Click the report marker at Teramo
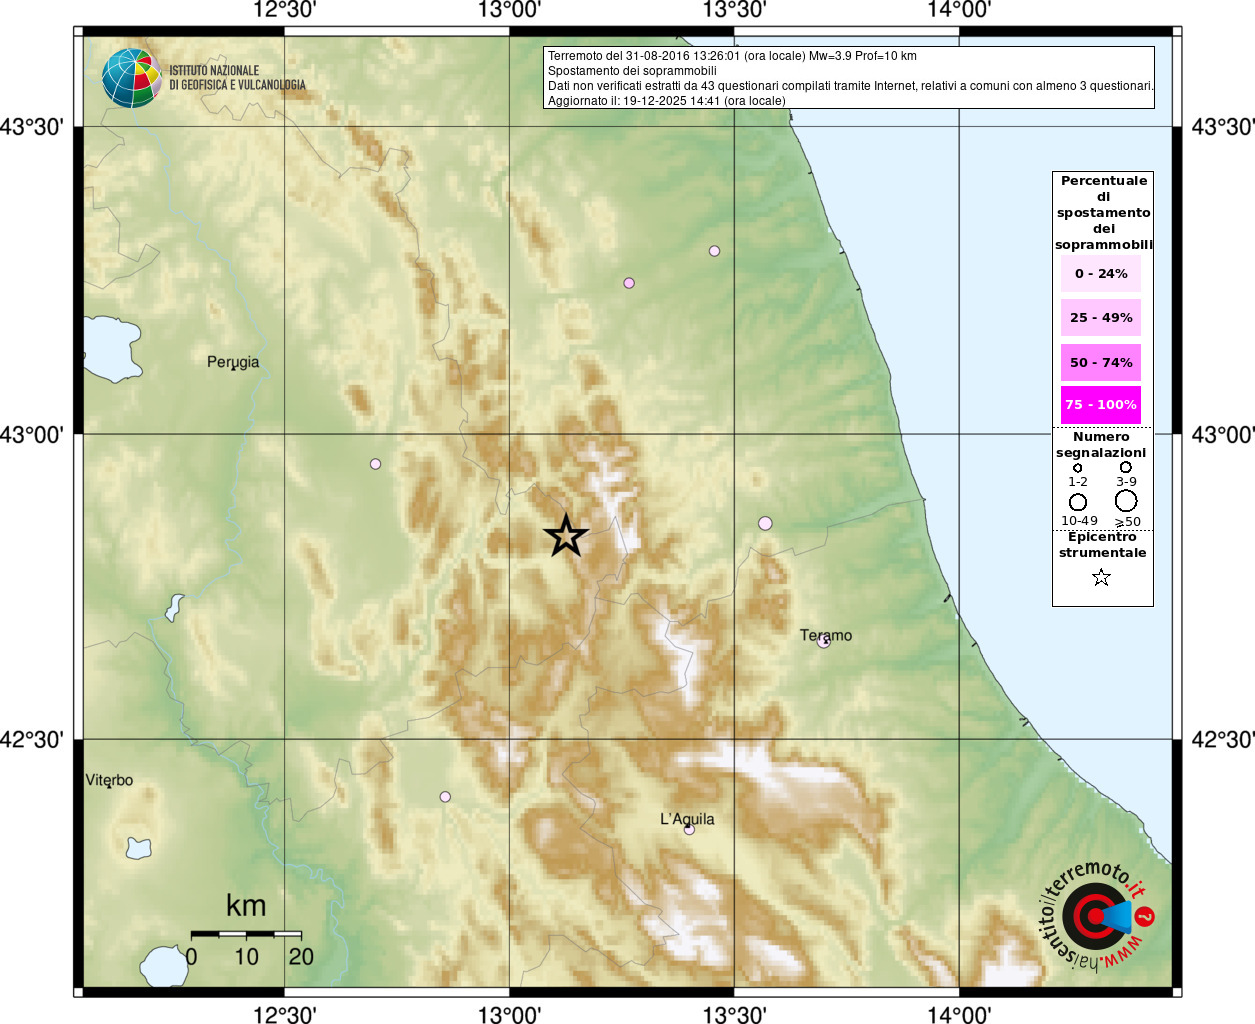1255x1024 pixels. pyautogui.click(x=824, y=642)
